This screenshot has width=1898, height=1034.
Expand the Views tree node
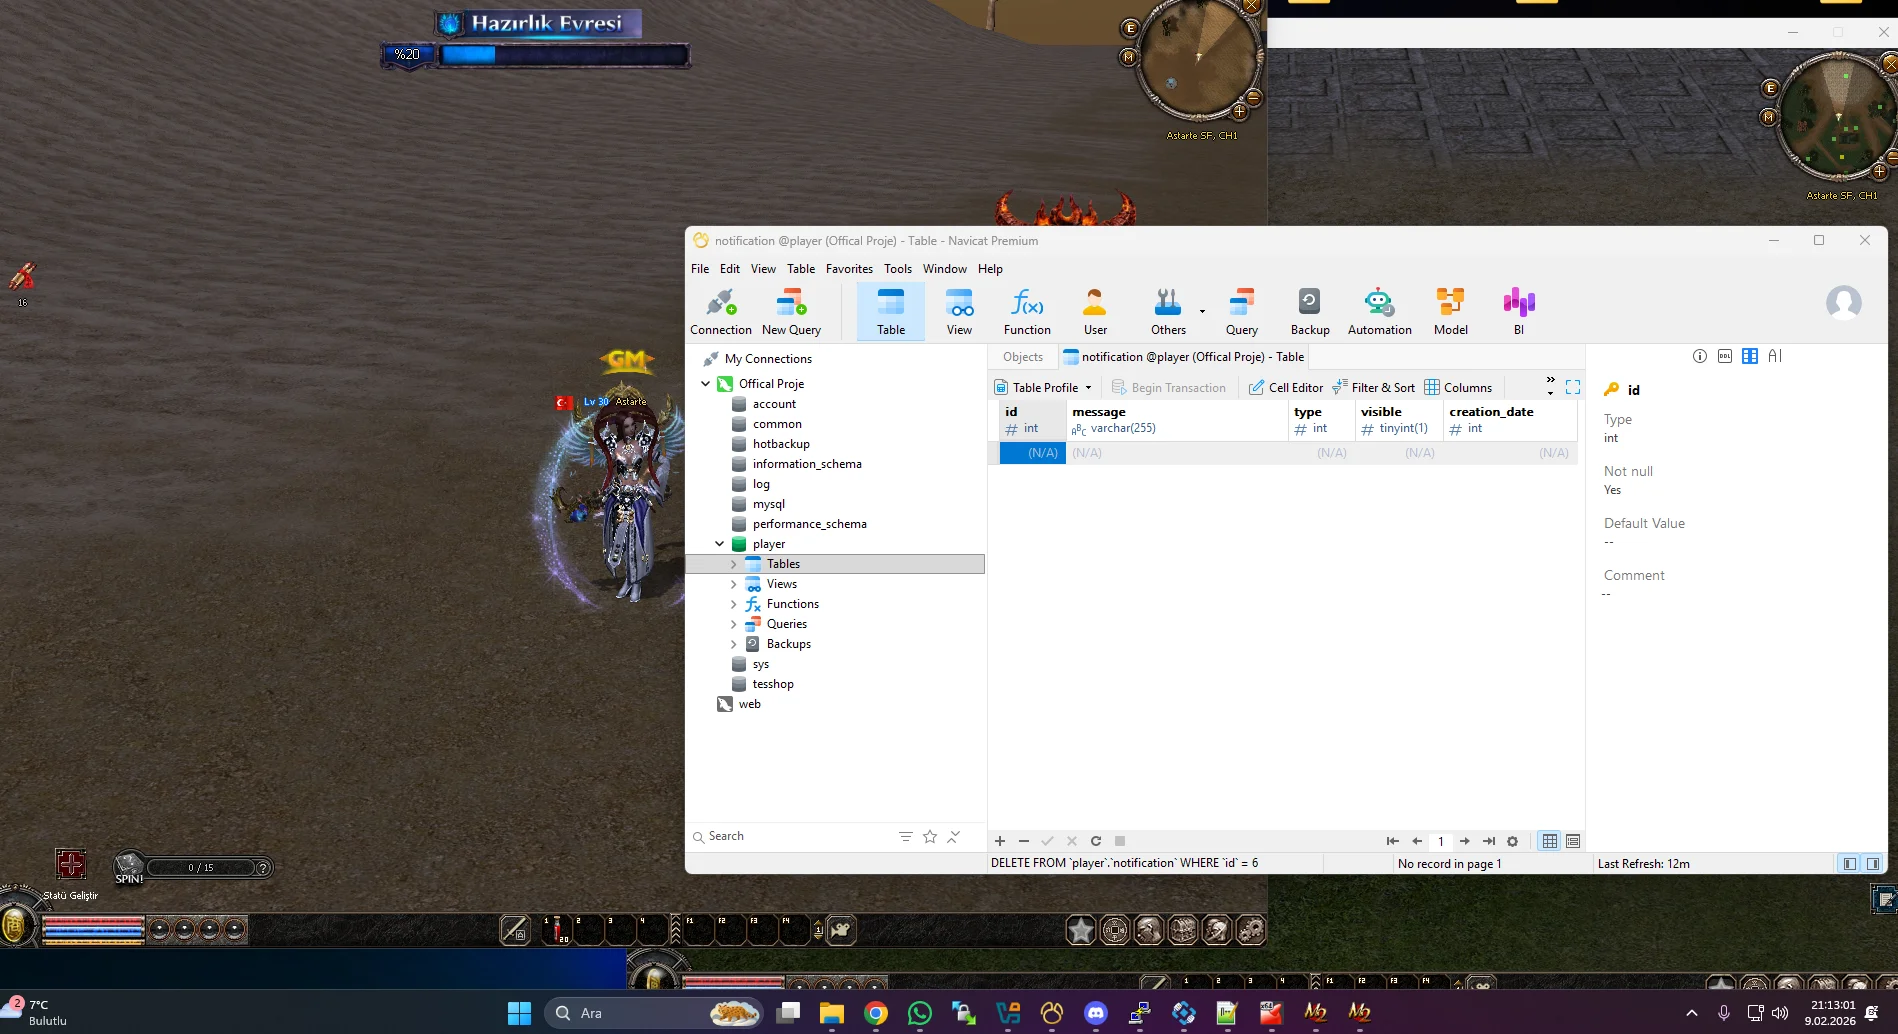(733, 584)
